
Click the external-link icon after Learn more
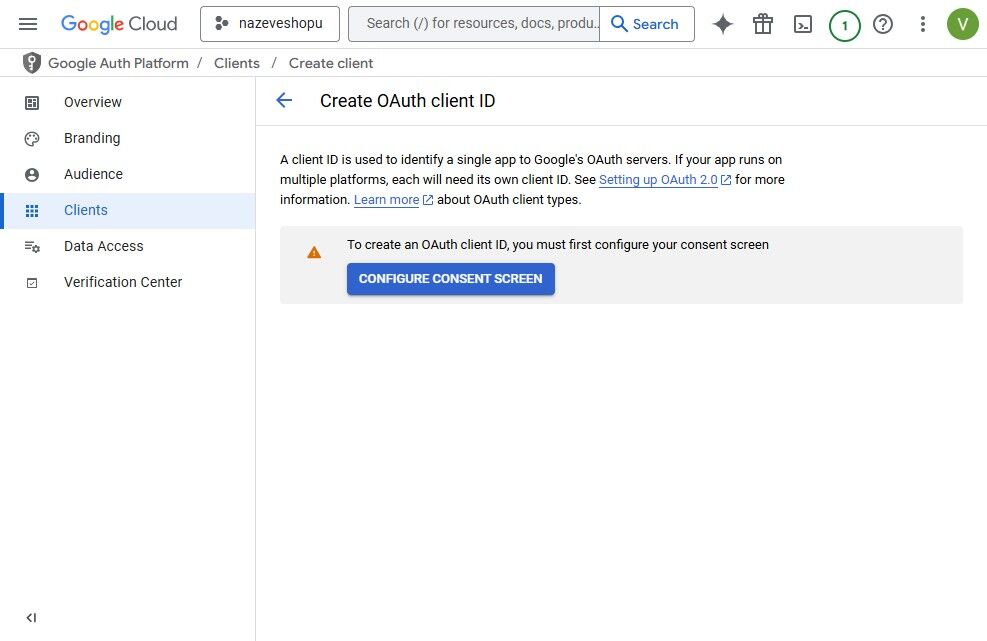coord(428,200)
